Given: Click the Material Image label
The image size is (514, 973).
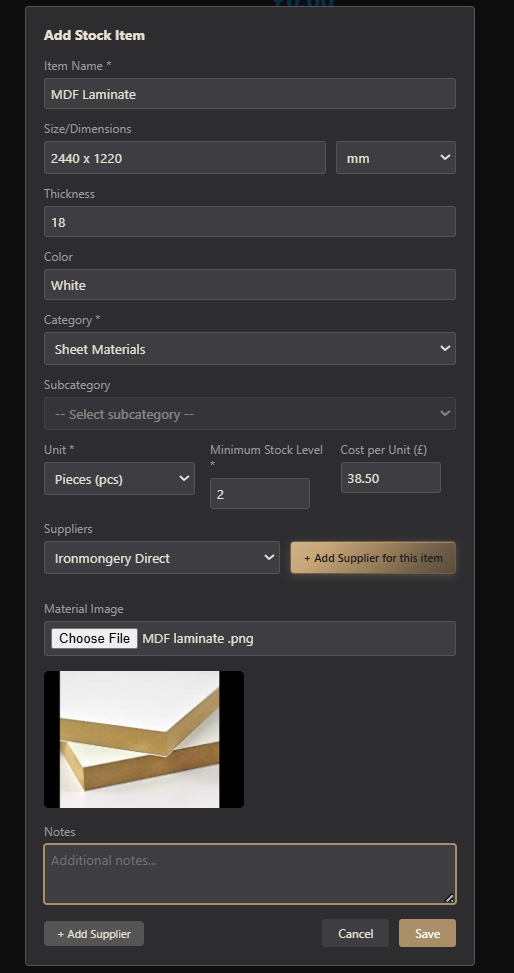Looking at the screenshot, I should coord(84,609).
